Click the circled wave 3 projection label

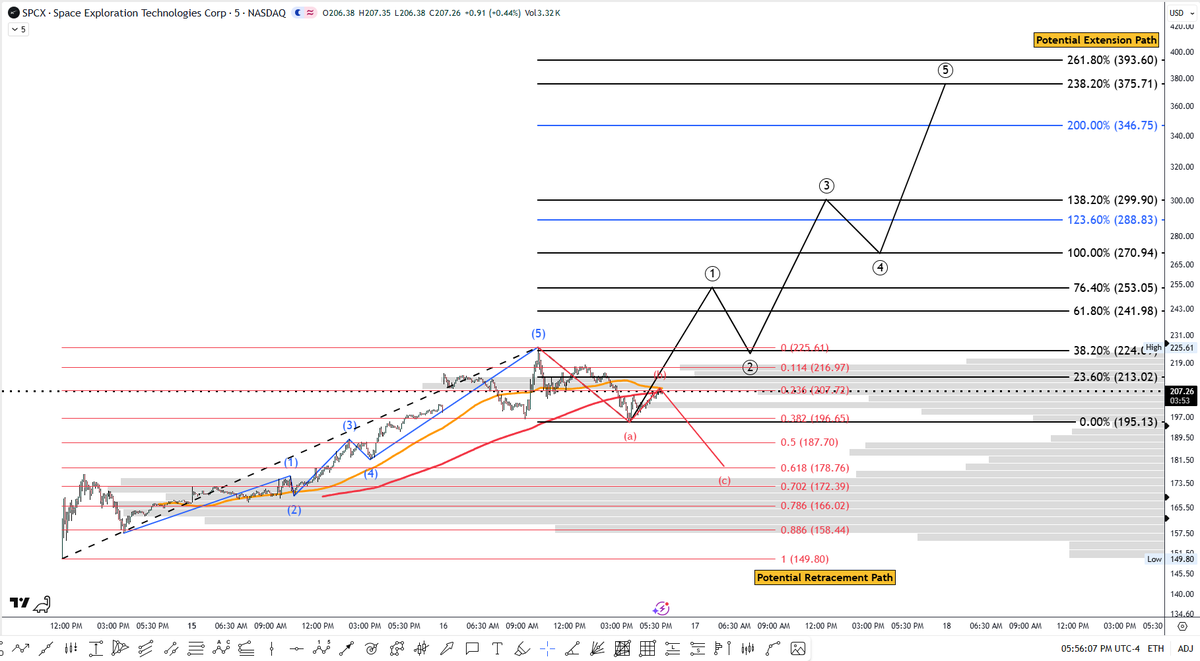(826, 186)
